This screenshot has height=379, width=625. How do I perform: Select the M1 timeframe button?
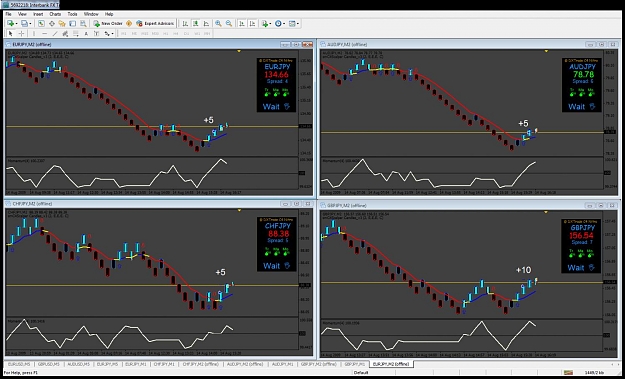coord(124,34)
